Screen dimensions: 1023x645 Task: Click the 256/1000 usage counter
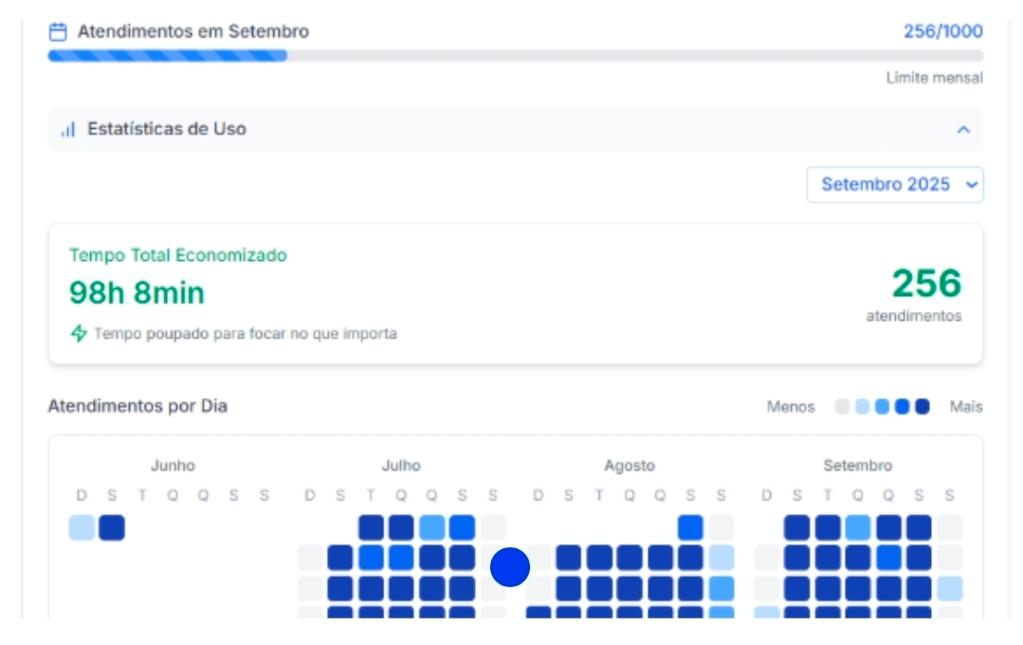point(942,32)
